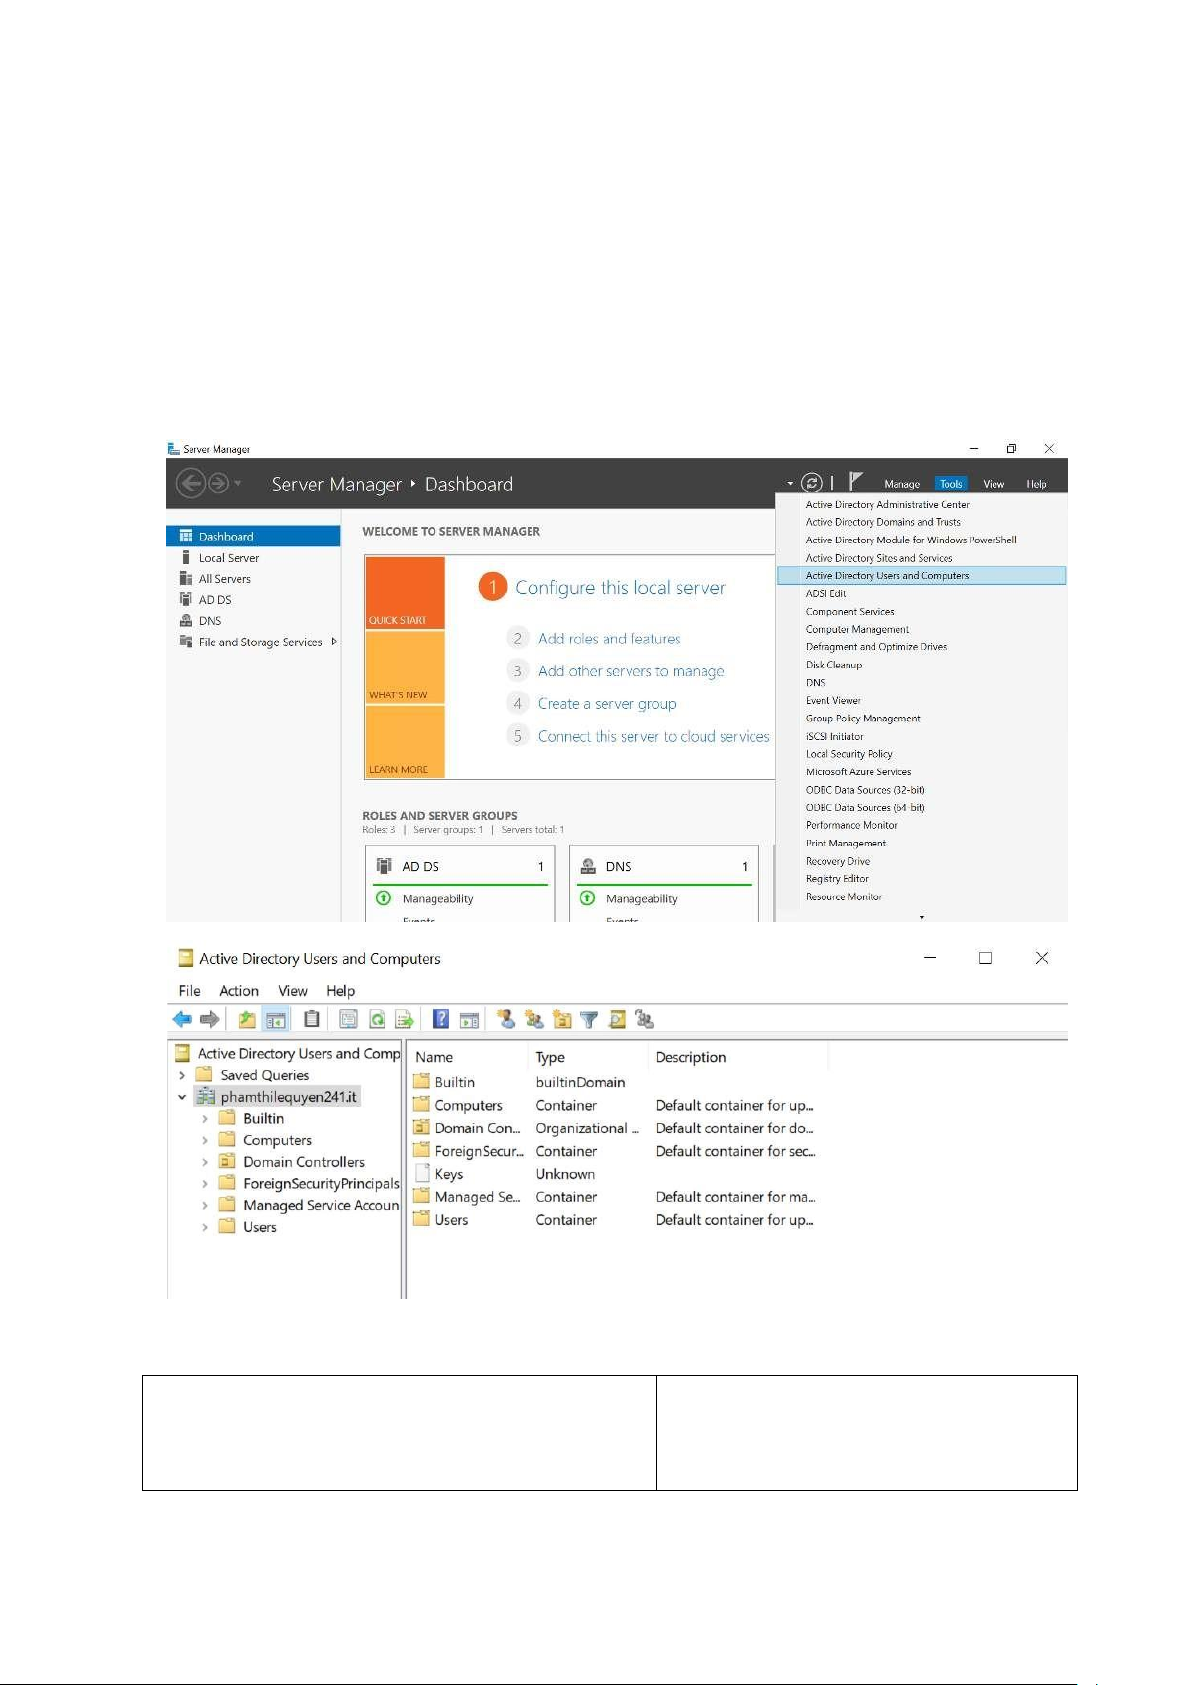Click the blue Help question mark icon

tap(440, 1019)
